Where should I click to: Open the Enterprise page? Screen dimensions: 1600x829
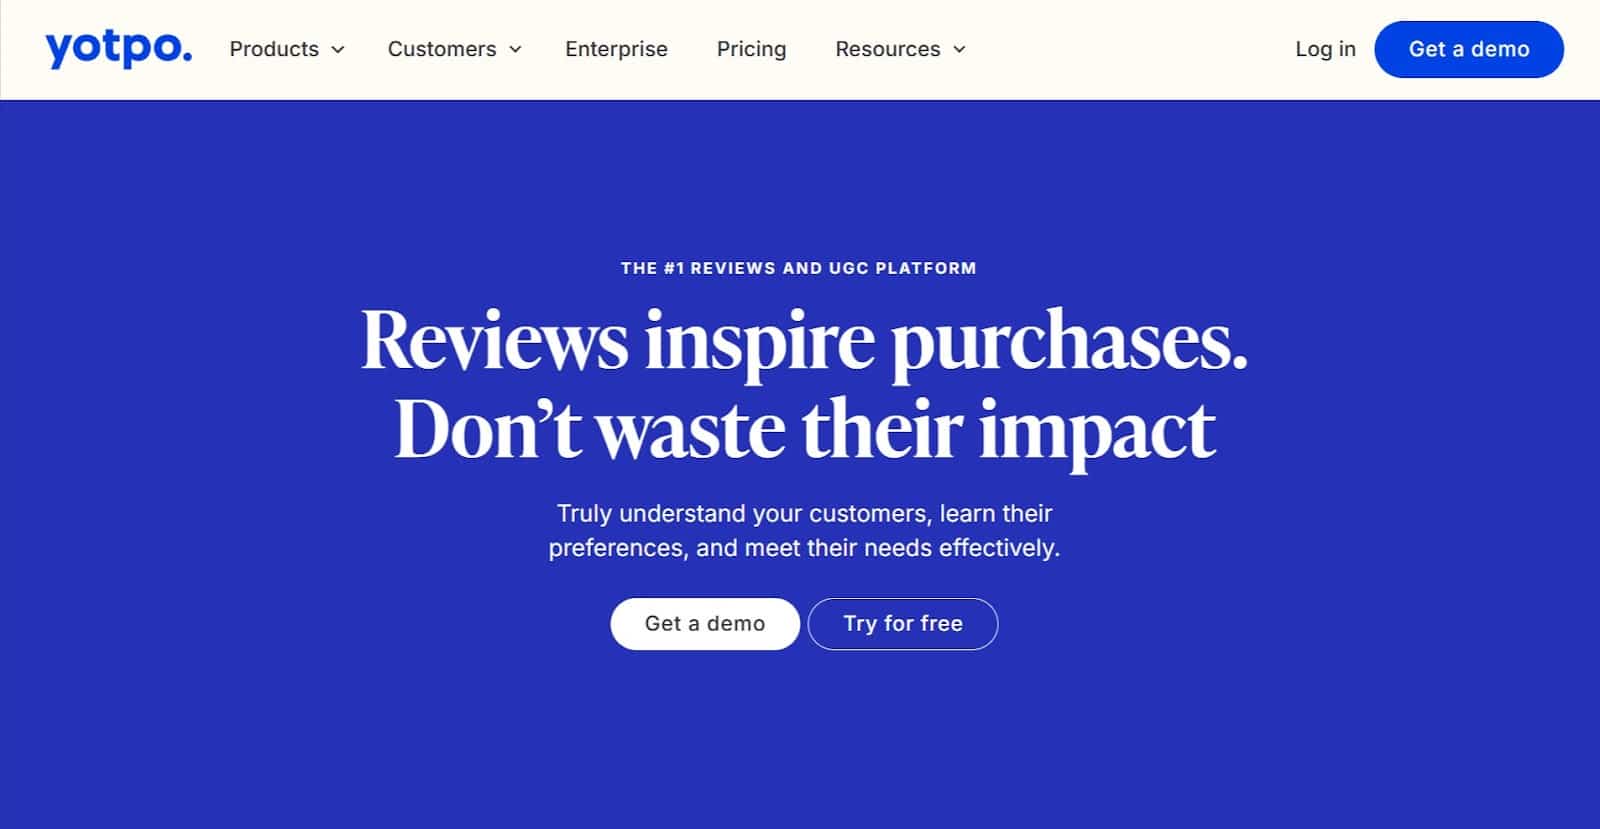(616, 49)
